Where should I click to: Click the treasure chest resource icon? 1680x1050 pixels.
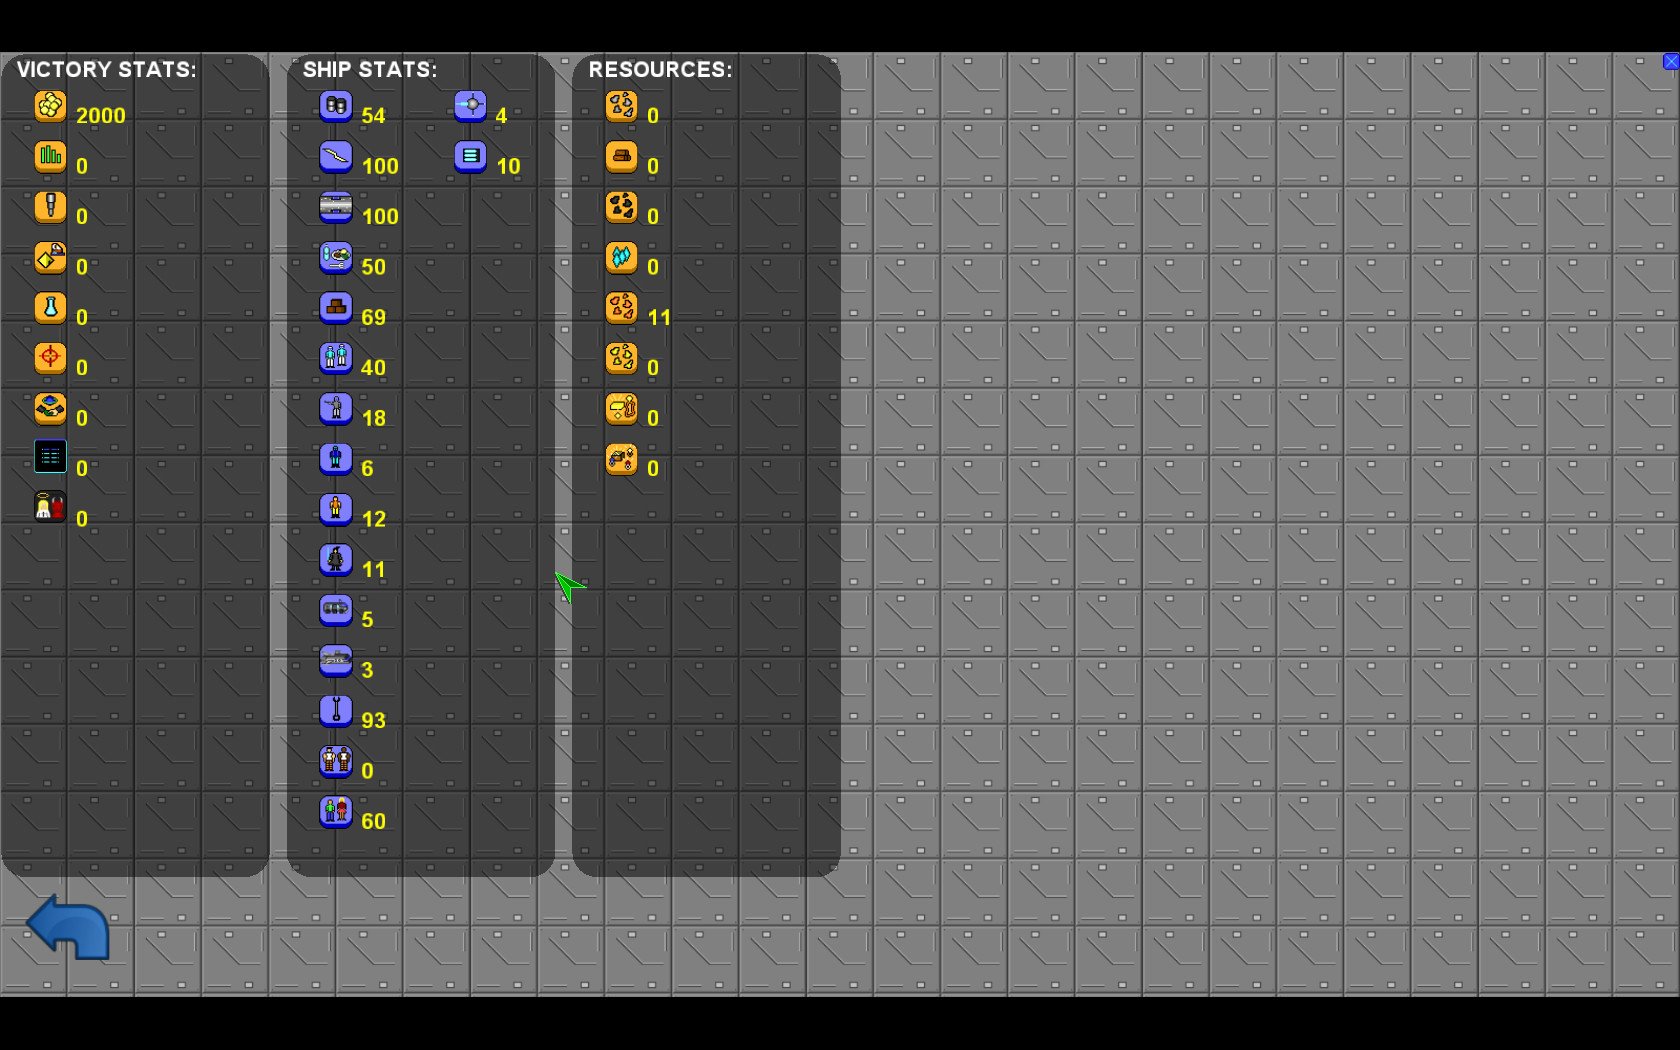[621, 458]
